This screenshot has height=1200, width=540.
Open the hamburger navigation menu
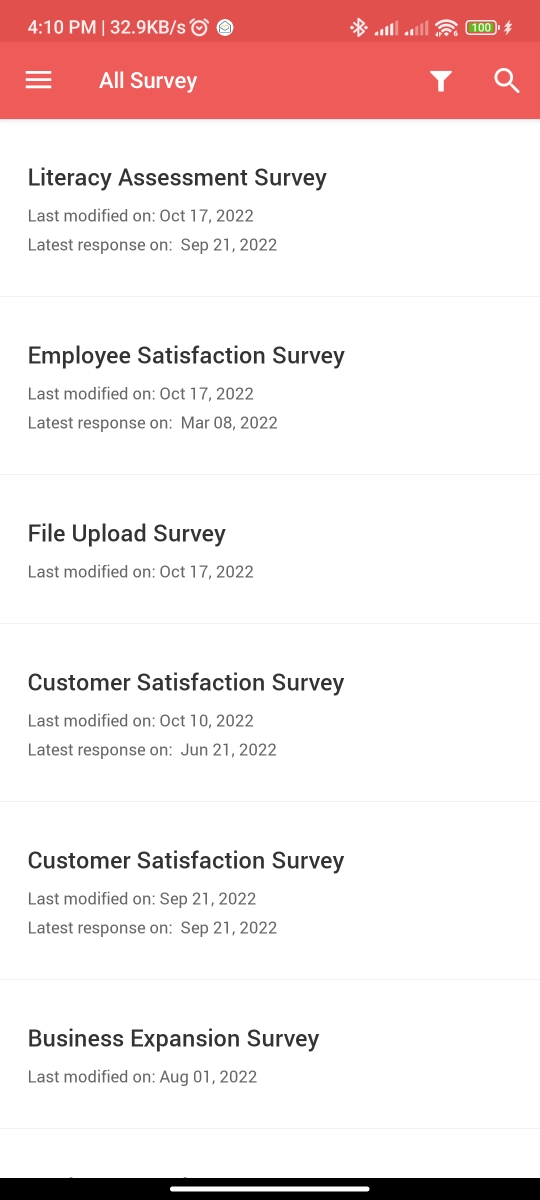click(38, 81)
